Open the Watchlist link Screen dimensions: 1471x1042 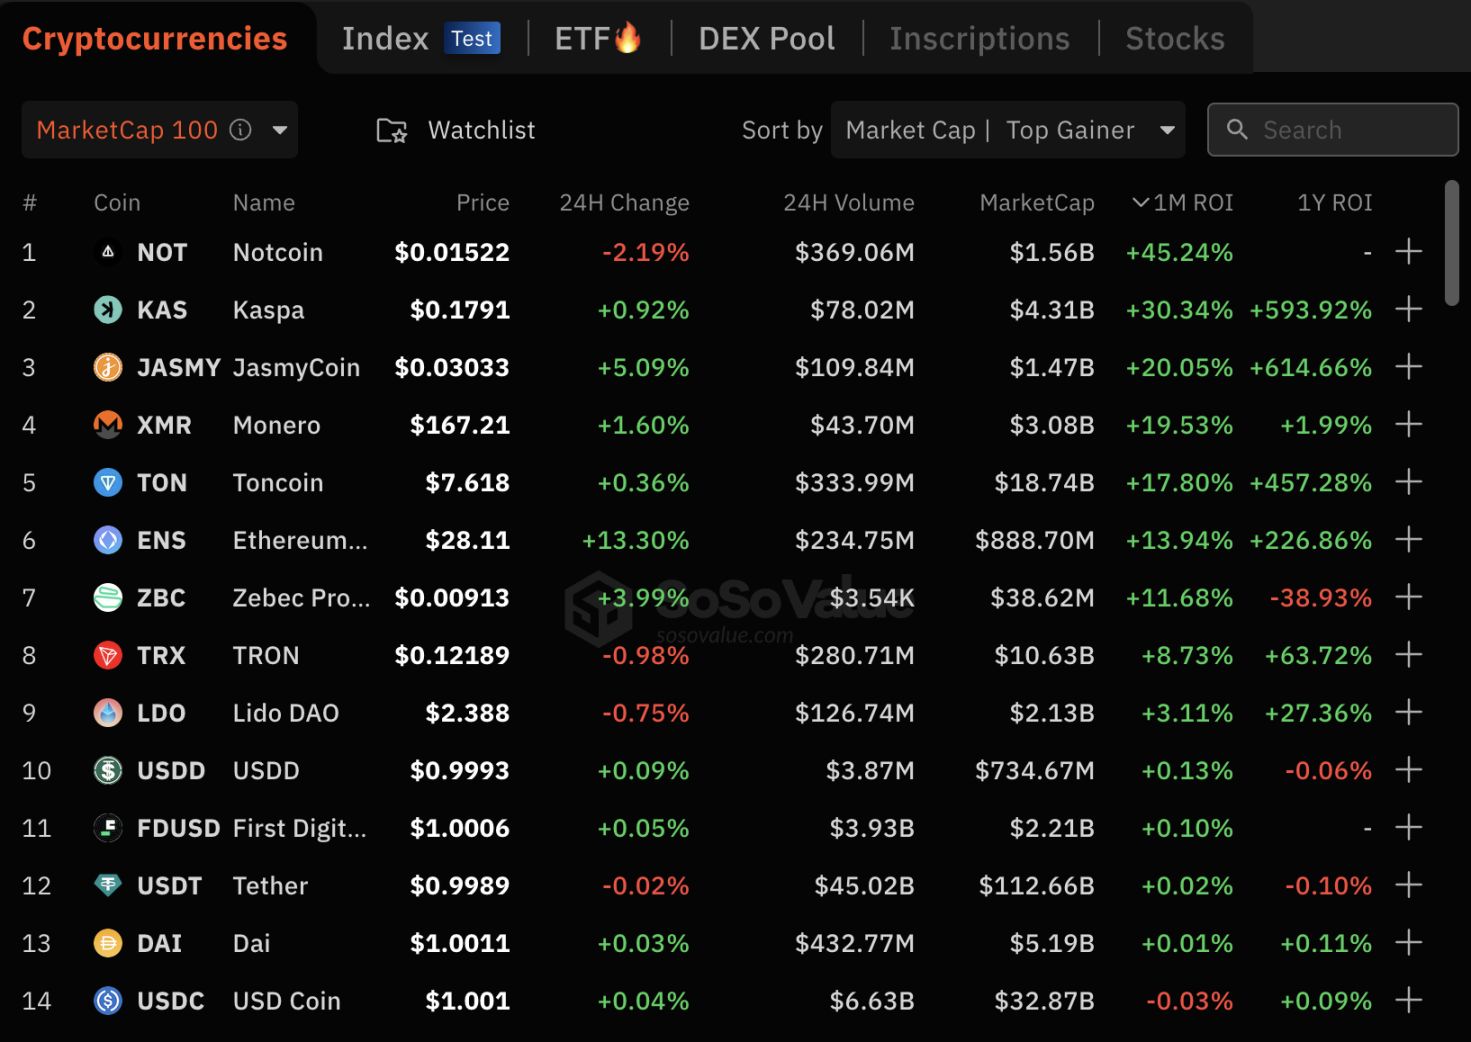coord(481,131)
